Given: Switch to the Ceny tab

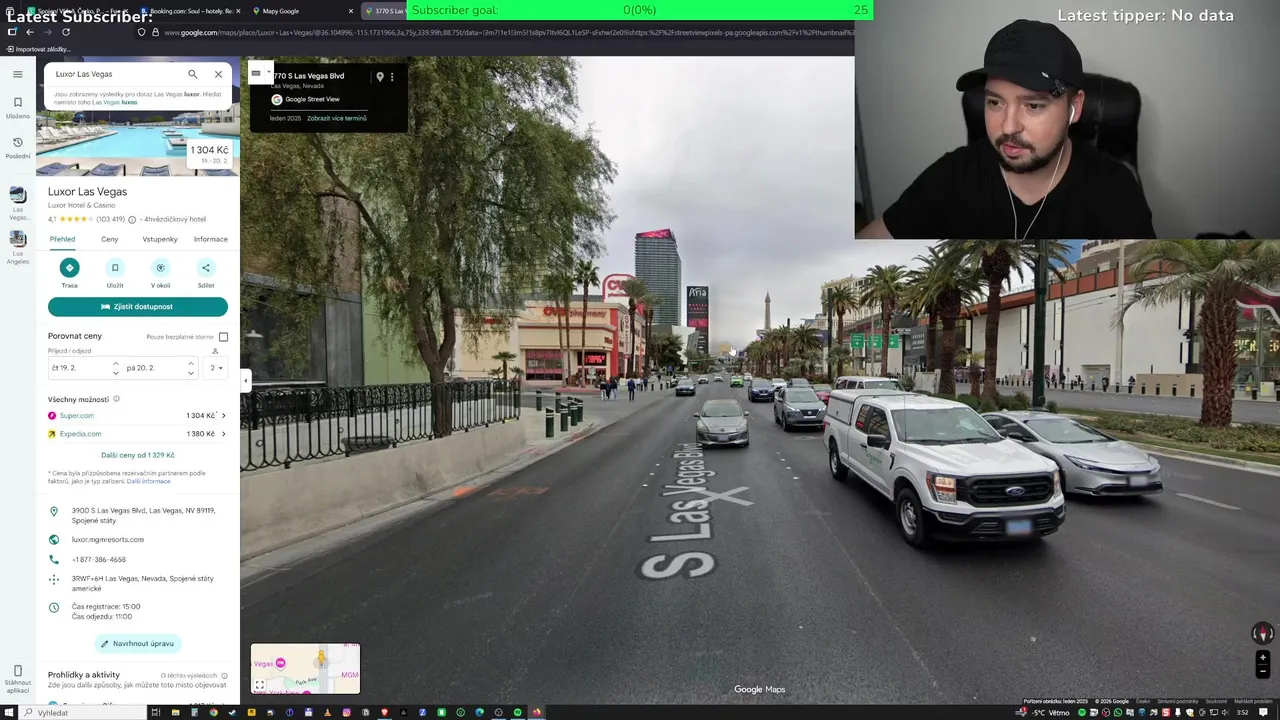Looking at the screenshot, I should click(110, 239).
